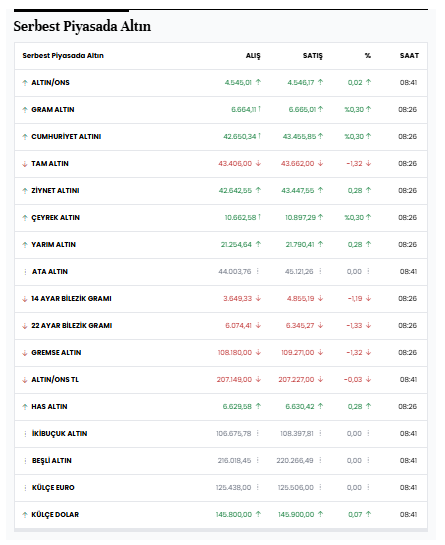Click the SATIŞ column header
Screen dimensions: 445x545
click(313, 56)
